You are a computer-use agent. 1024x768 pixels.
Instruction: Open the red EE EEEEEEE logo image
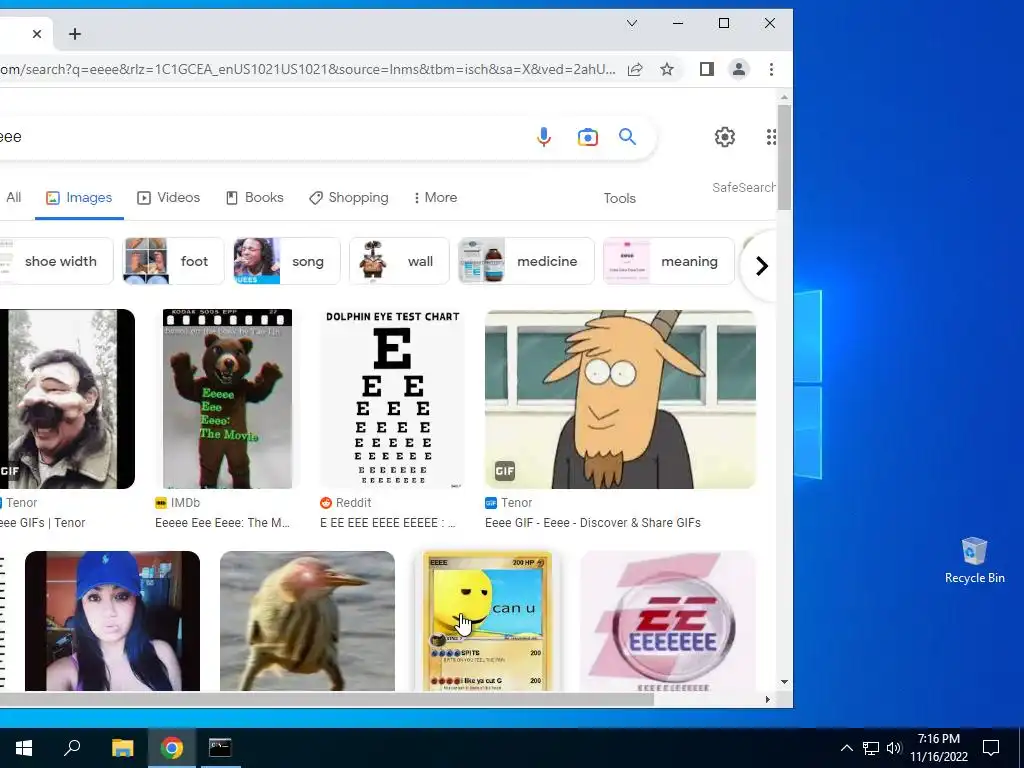tap(667, 620)
